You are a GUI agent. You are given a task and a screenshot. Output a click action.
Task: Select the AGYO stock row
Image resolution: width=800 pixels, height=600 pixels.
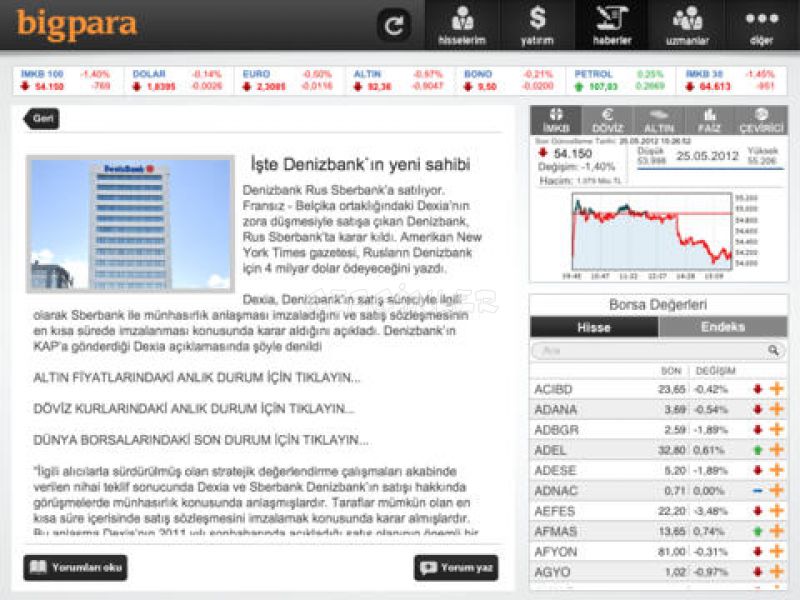pyautogui.click(x=659, y=572)
